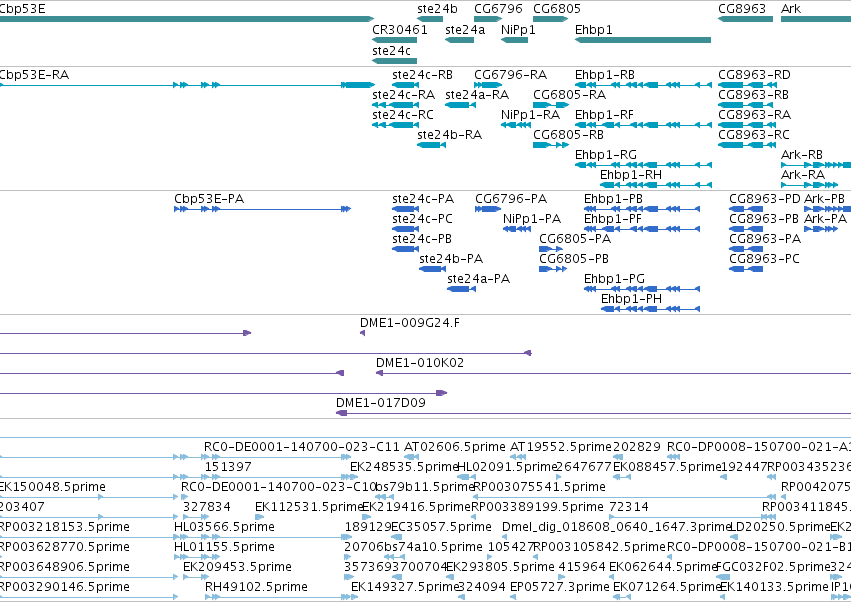Select the Cbp53E gene label
Screen dimensions: 851x602
[x=22, y=9]
